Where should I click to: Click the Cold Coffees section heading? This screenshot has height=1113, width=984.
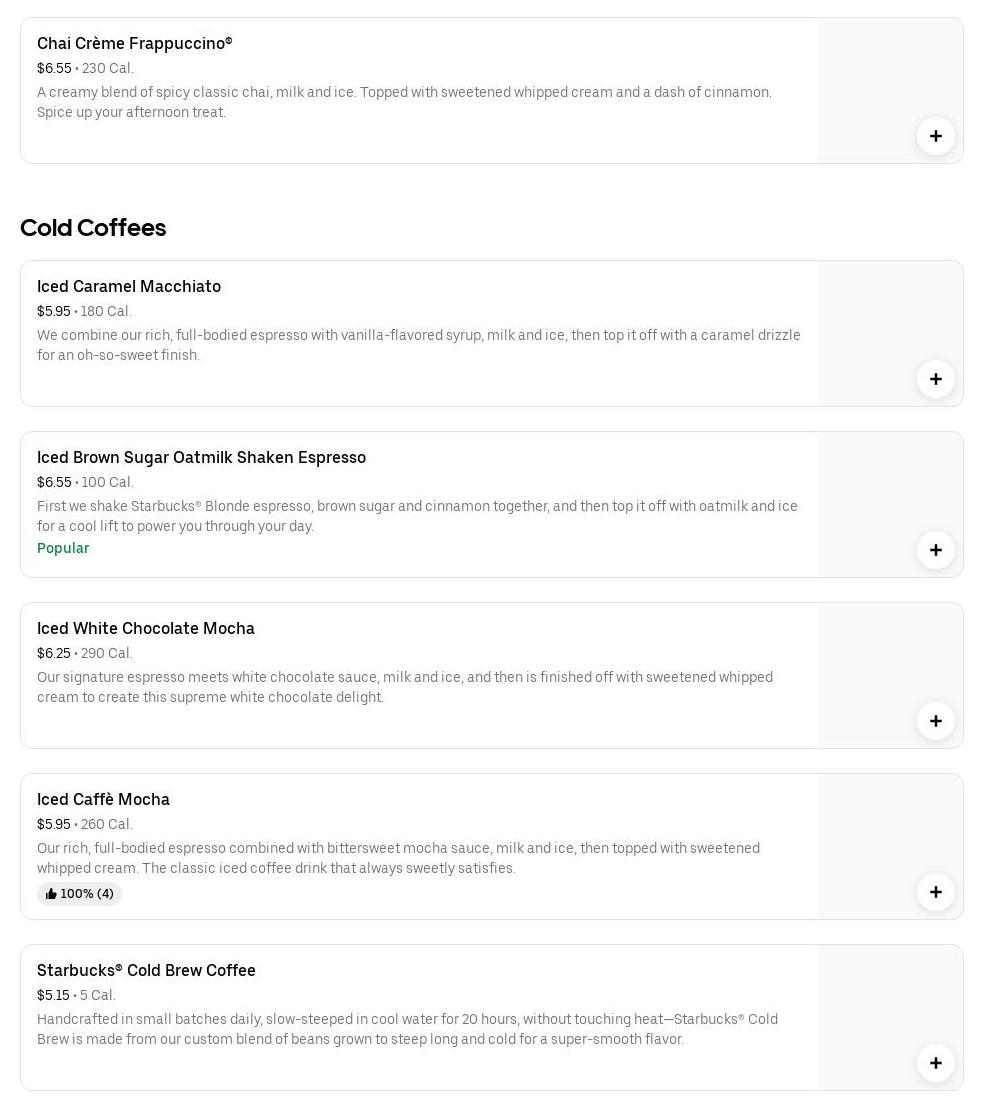[93, 228]
